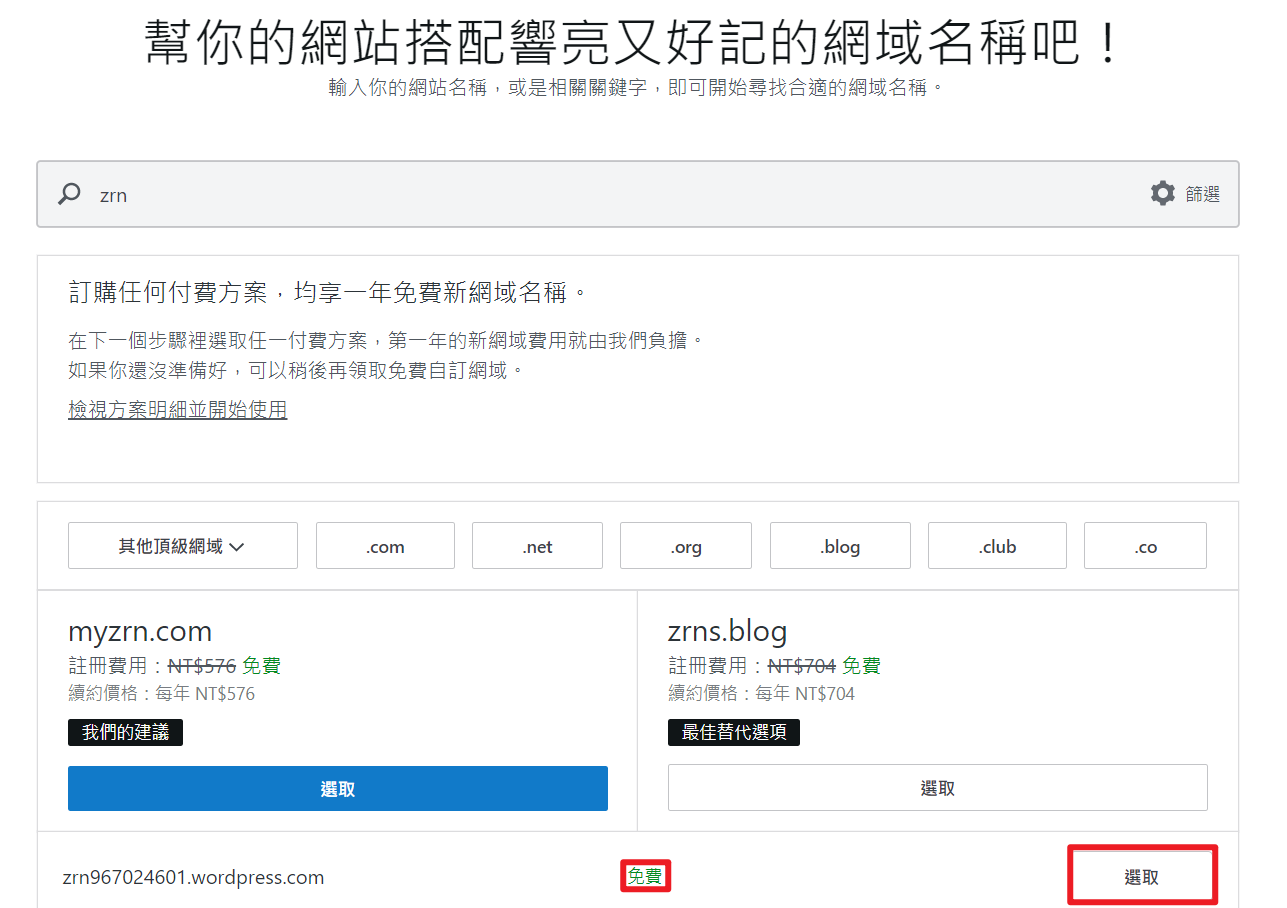Click the 我們的建議 badge
The width and height of the screenshot is (1287, 908).
[x=125, y=732]
